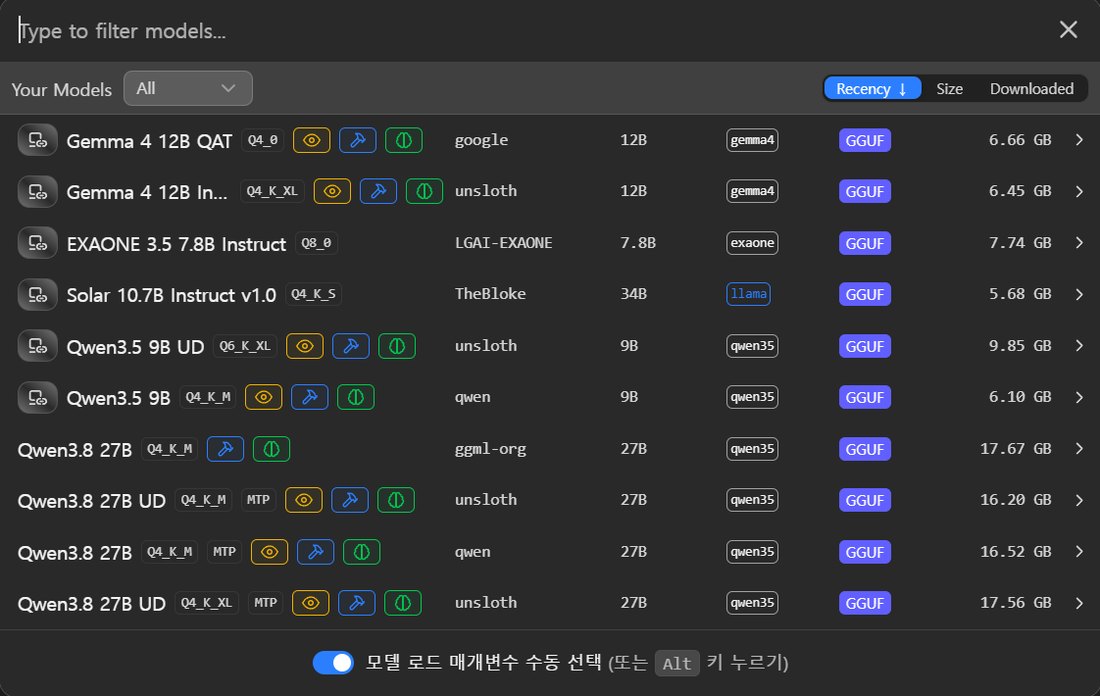The image size is (1100, 696).
Task: Select the model name 'Solar 10.7B Instruct v1.0'
Action: (171, 295)
